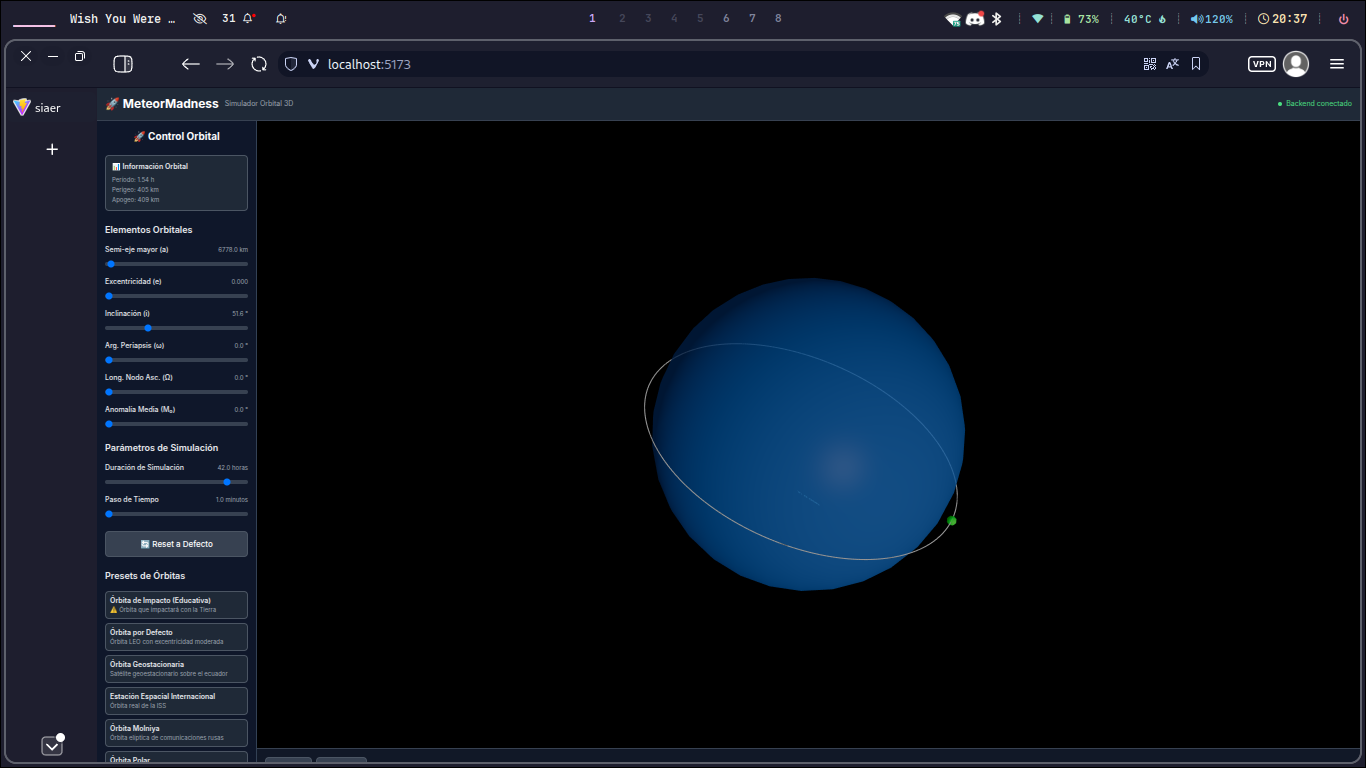Switch to workspace 6
Screen dimensions: 1366x768
(x=726, y=19)
